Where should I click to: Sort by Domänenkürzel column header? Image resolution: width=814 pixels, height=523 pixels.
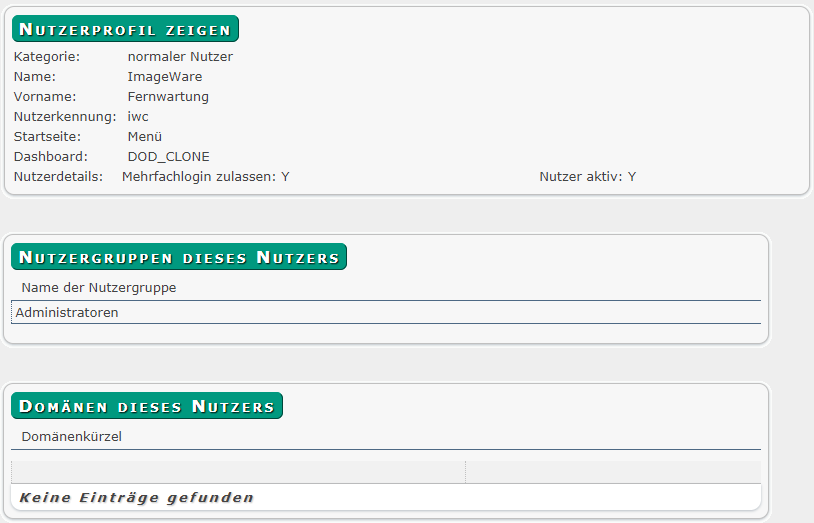point(71,437)
